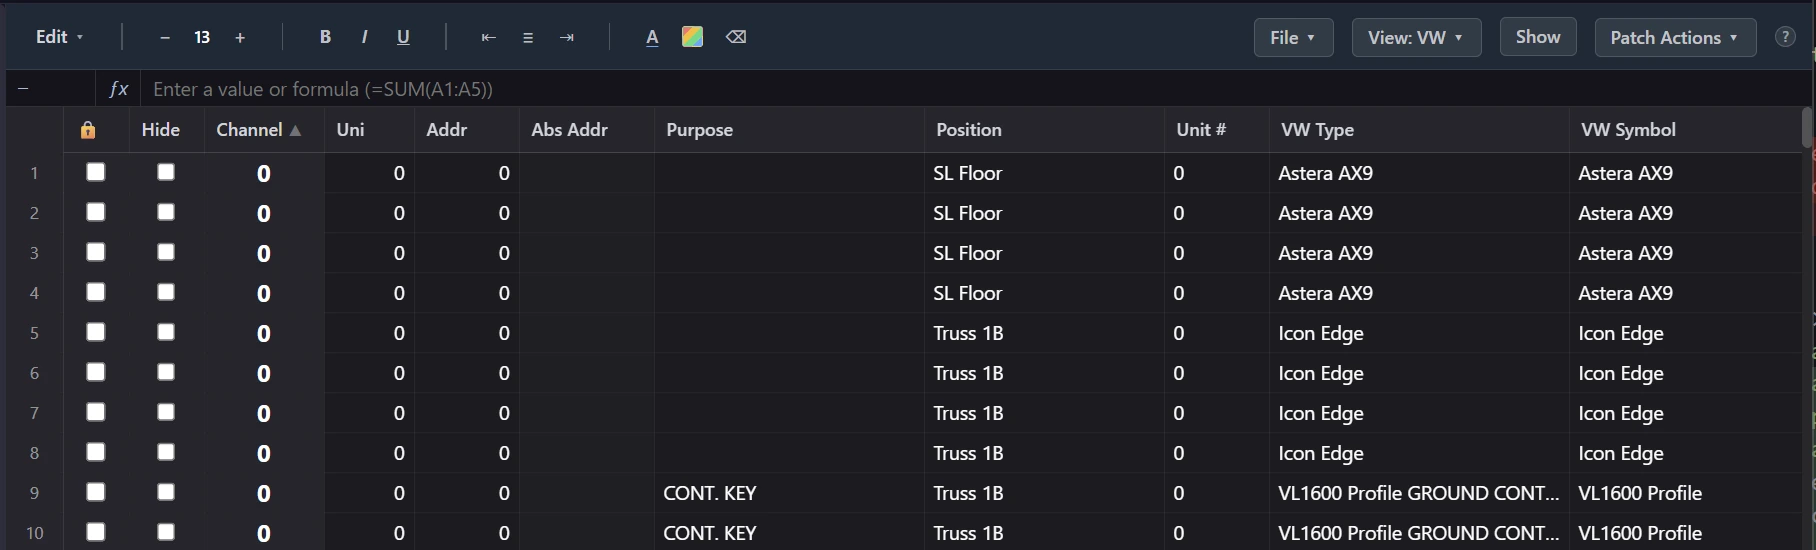Select CONT. KEY purpose in row 9
The image size is (1816, 550).
coord(789,493)
